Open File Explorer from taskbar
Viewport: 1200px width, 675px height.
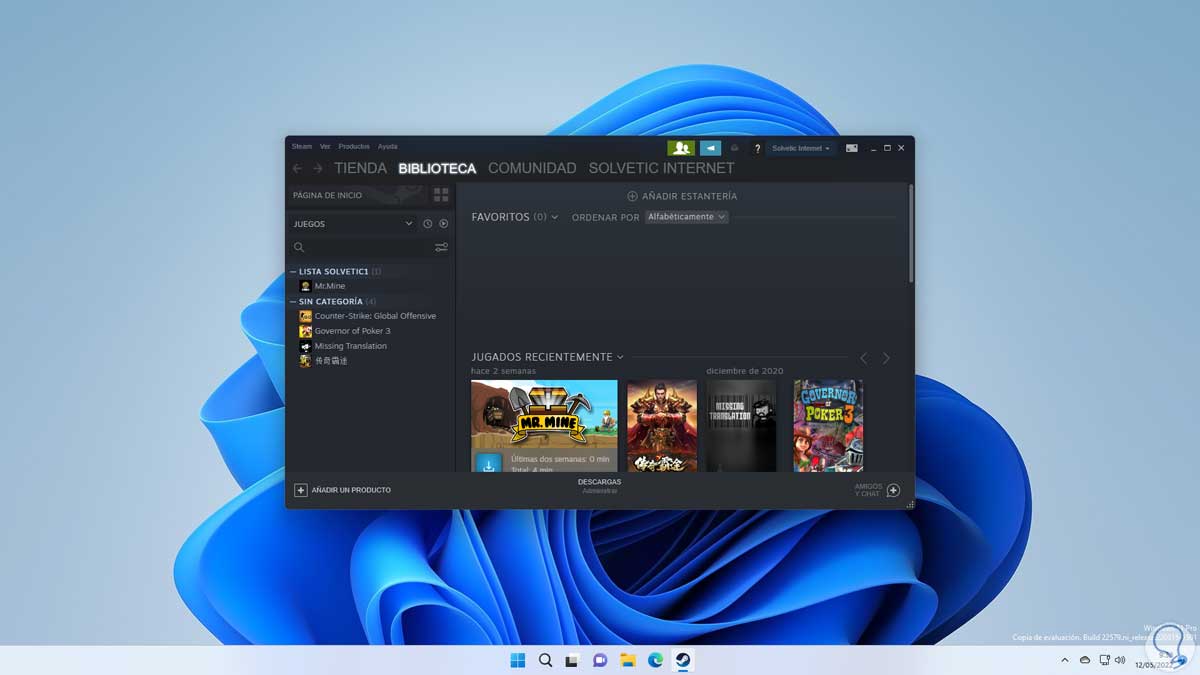pyautogui.click(x=627, y=660)
